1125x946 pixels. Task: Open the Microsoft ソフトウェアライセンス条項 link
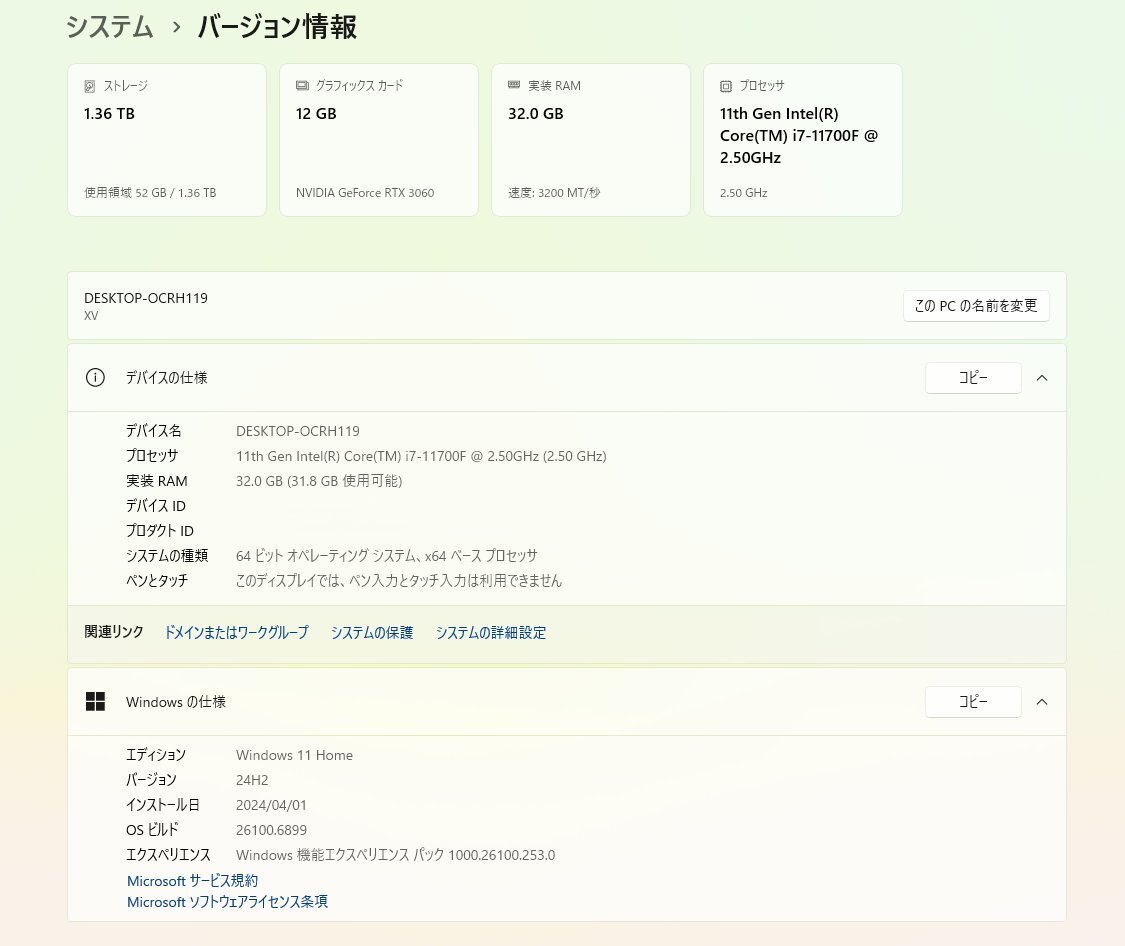pyautogui.click(x=227, y=902)
